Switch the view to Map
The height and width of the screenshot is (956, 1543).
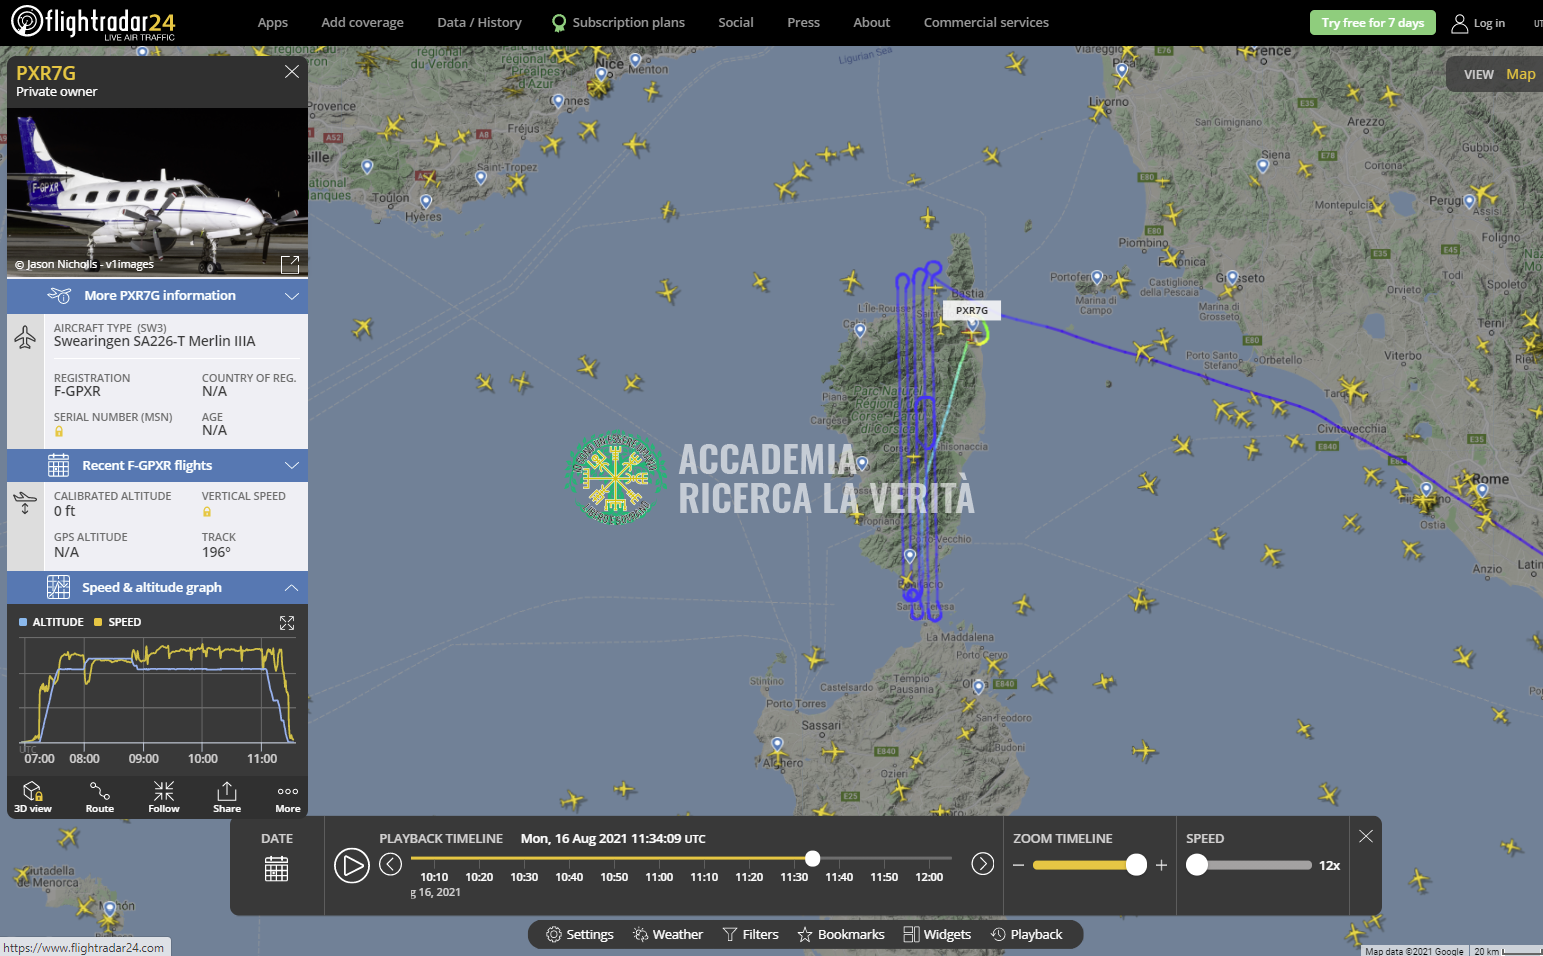click(x=1520, y=74)
